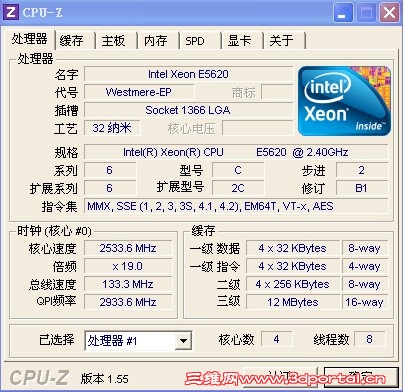Click the Intel Xeon inside logo
Image resolution: width=405 pixels, height=392 pixels.
(344, 101)
